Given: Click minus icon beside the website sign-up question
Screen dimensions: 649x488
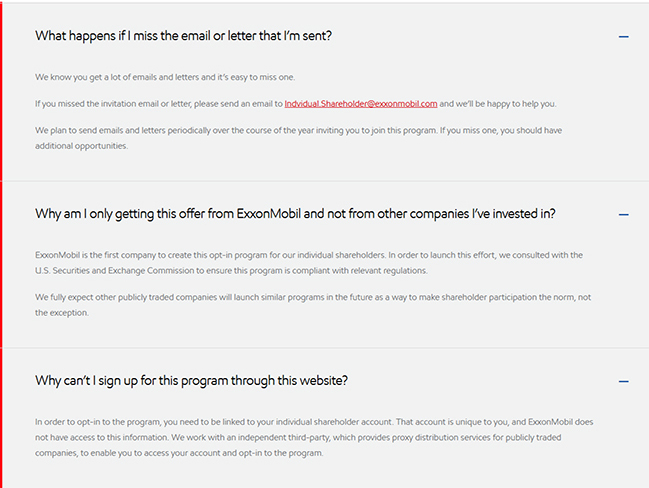Looking at the screenshot, I should pos(624,381).
